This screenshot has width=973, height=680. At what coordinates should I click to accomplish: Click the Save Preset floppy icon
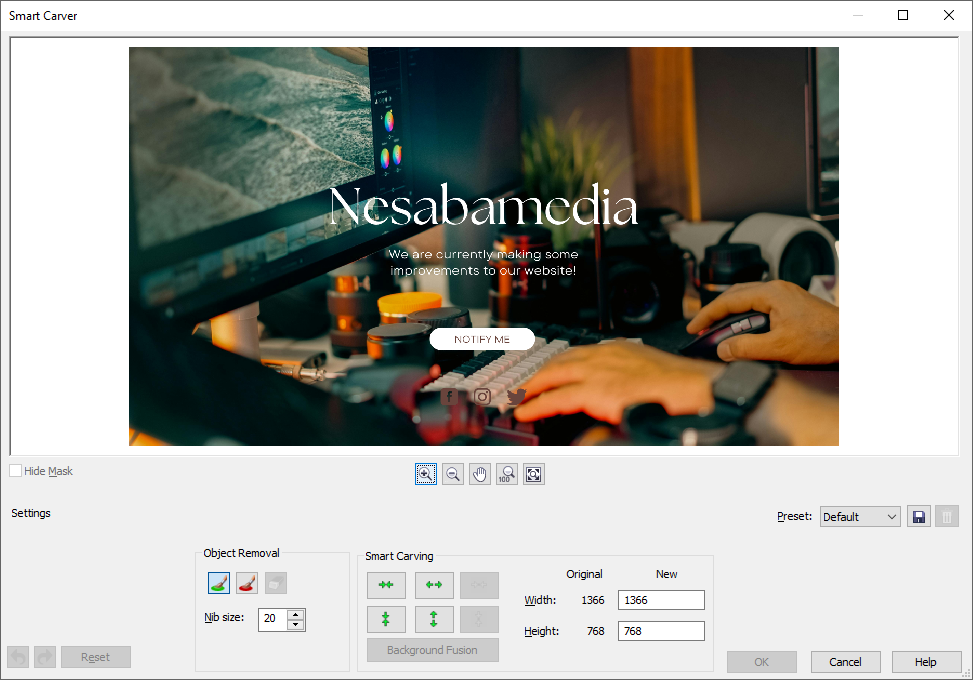[x=918, y=517]
